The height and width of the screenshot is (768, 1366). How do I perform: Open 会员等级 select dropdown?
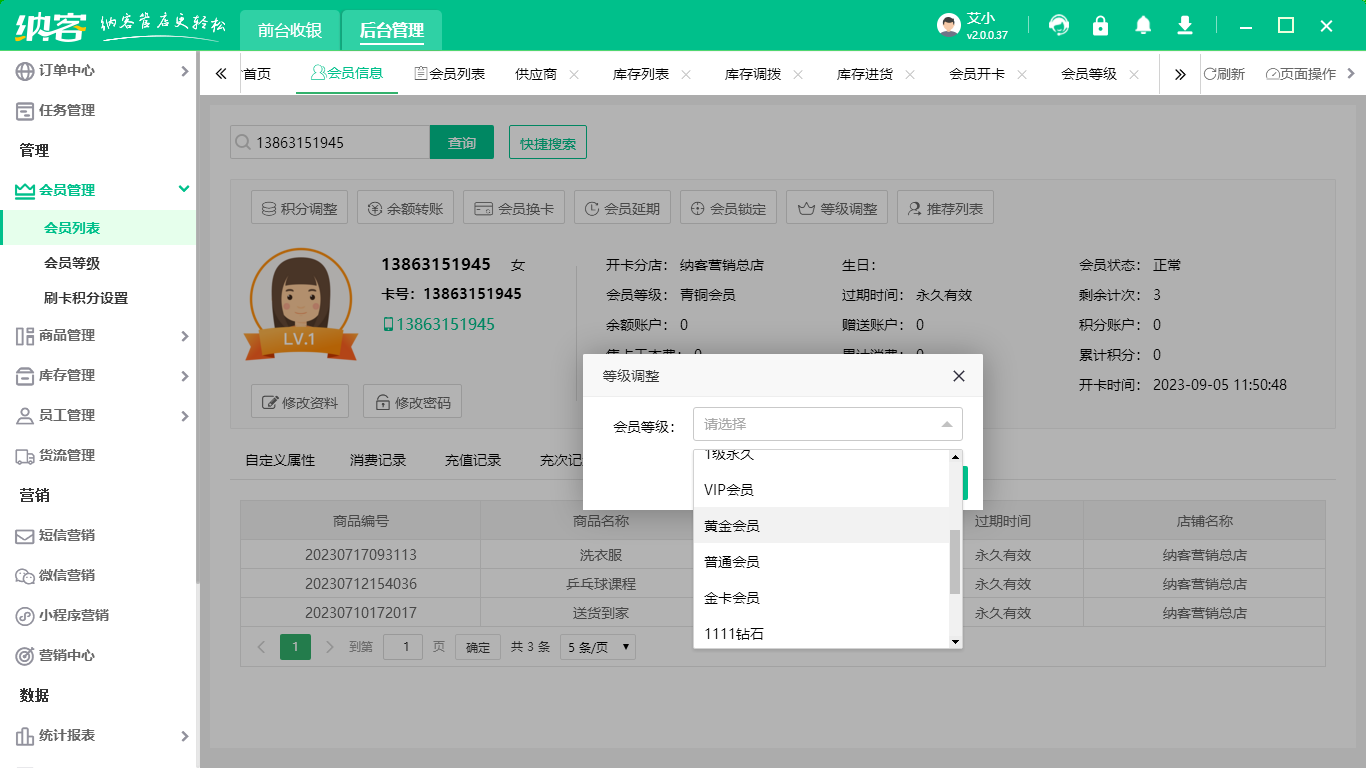[828, 424]
